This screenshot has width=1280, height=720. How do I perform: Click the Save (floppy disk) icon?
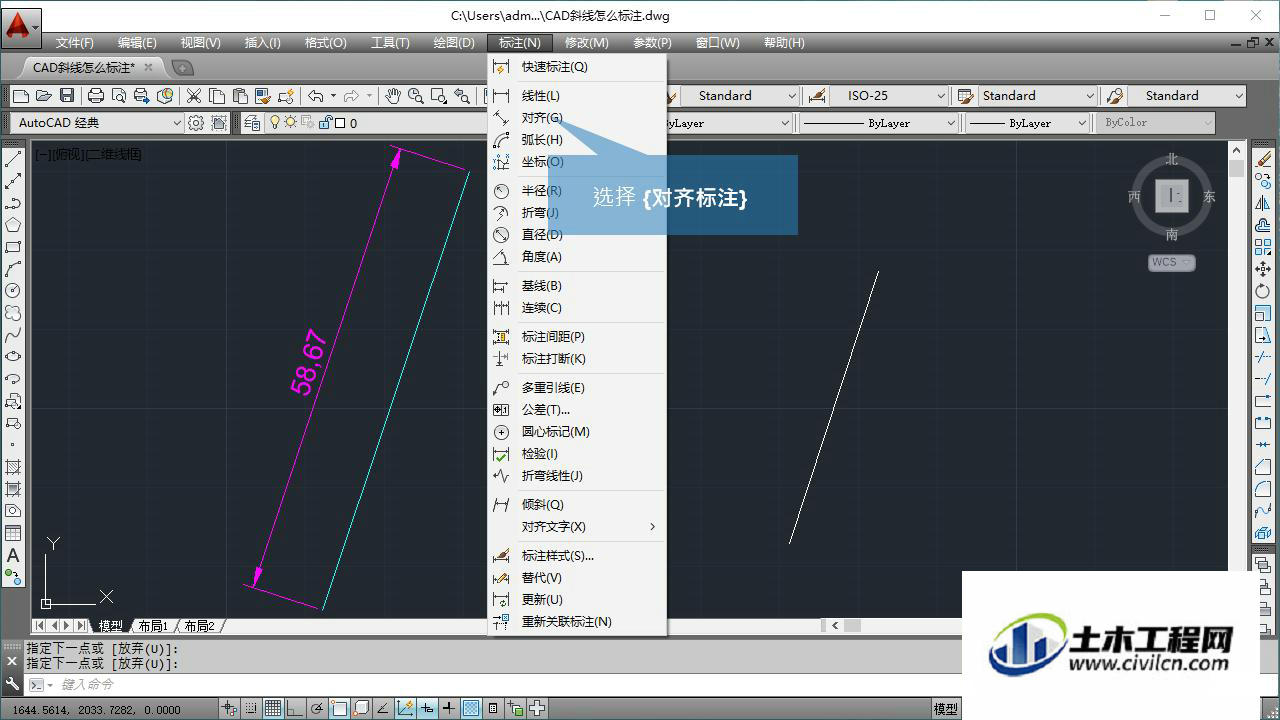67,96
